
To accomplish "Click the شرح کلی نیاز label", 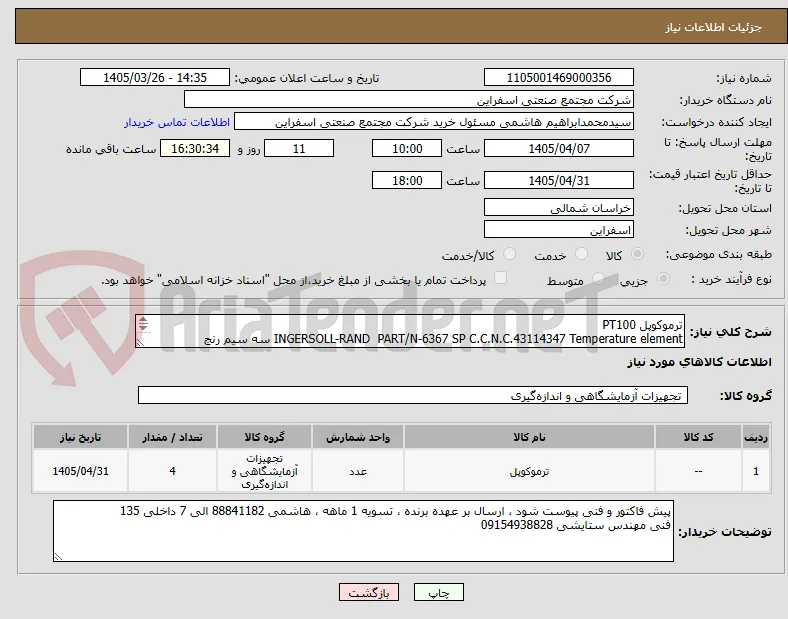I will coord(731,332).
